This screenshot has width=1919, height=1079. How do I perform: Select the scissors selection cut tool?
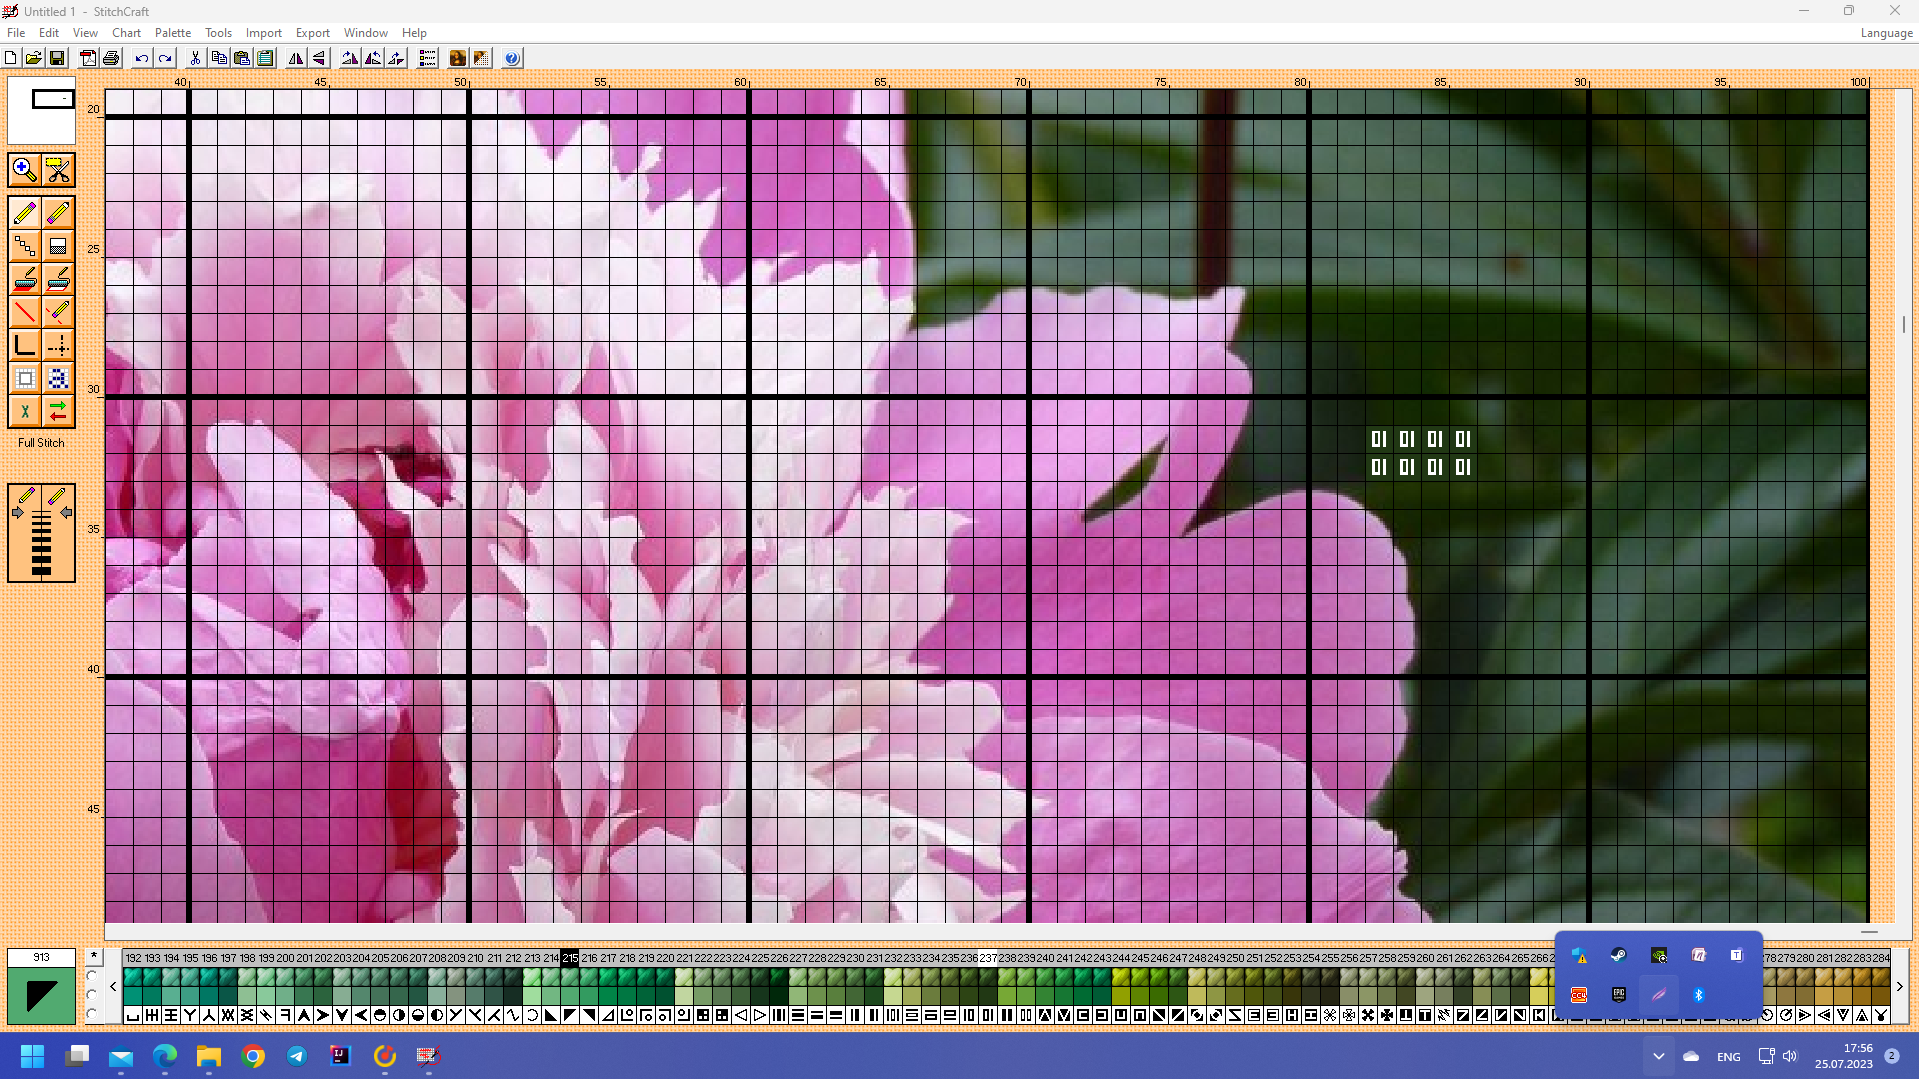click(58, 170)
